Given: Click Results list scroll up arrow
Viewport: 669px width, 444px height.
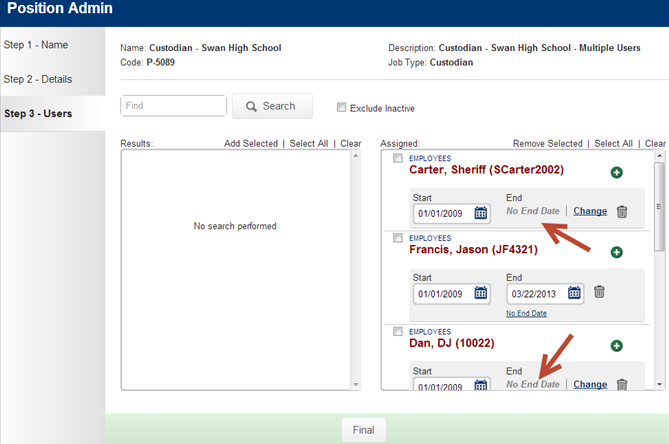Looking at the screenshot, I should click(x=356, y=156).
